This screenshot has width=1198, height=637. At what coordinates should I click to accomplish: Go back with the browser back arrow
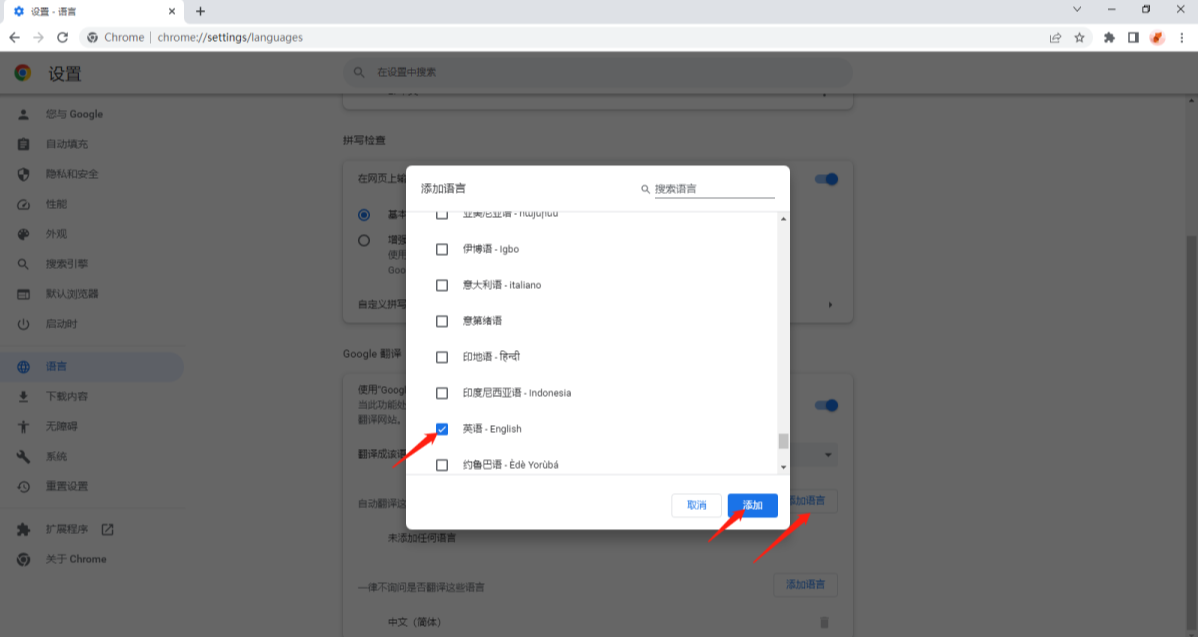[x=15, y=37]
